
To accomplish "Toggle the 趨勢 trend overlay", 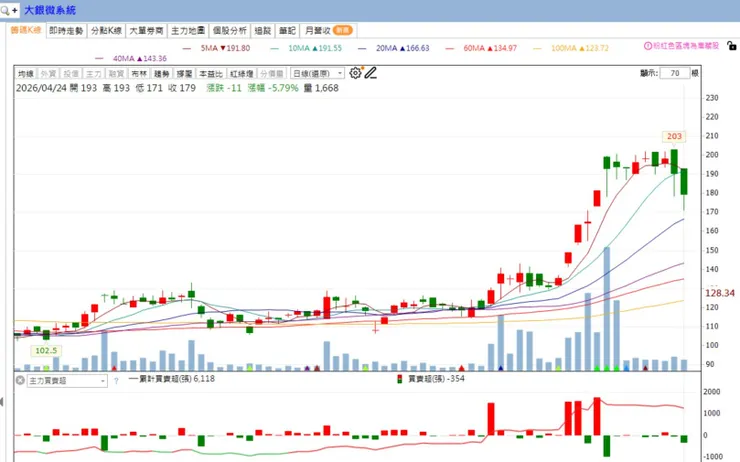I will coord(161,74).
